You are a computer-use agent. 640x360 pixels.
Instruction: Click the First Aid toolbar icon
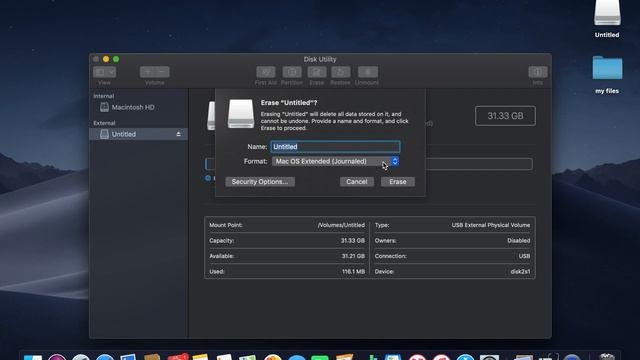(x=266, y=72)
